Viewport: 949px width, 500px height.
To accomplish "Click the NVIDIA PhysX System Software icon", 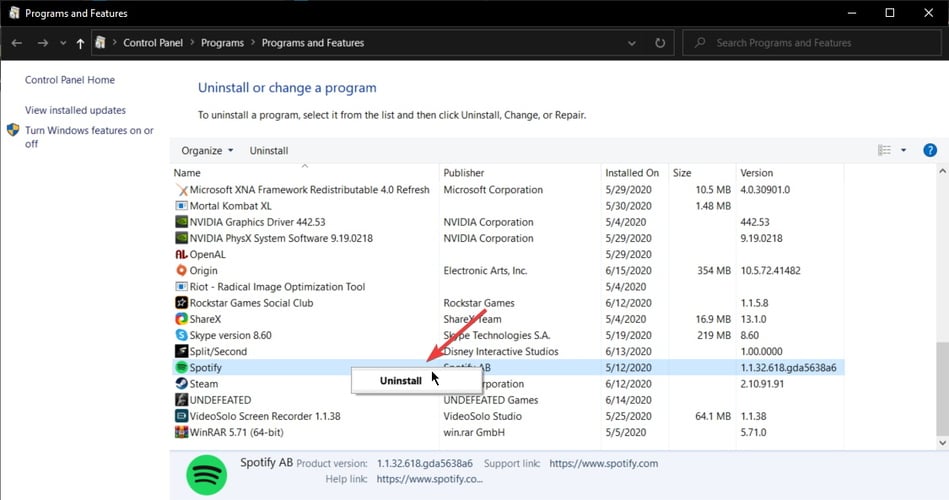I will click(181, 238).
